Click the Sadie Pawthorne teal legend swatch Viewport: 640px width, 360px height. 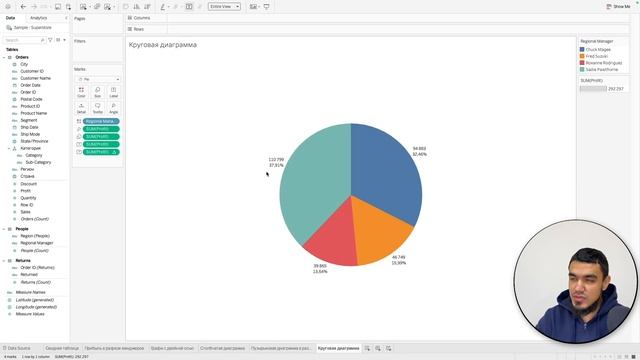(582, 69)
